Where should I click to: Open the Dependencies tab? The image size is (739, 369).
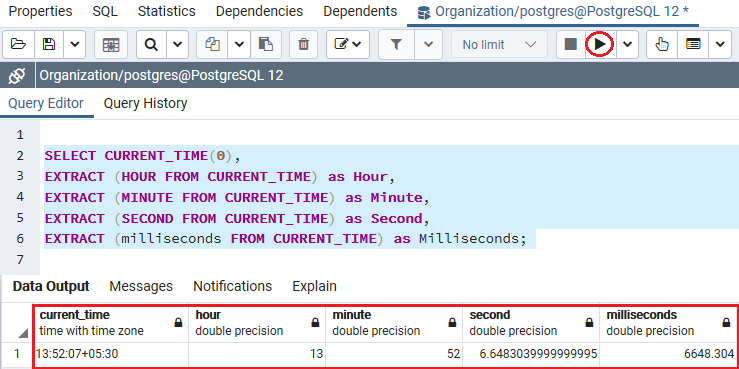point(259,11)
